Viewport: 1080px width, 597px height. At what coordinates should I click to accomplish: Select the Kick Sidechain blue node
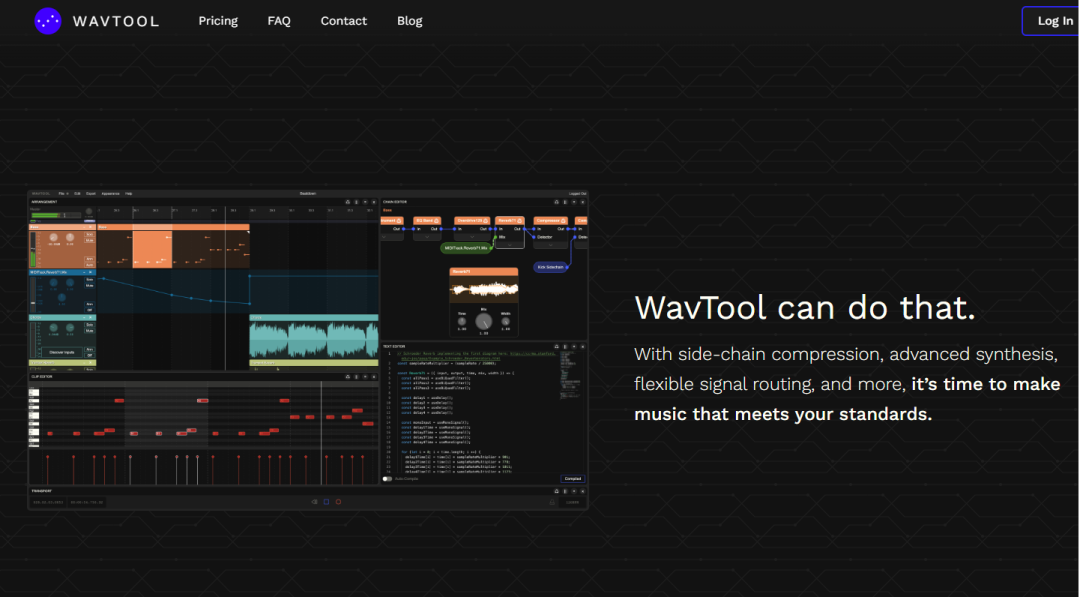pos(550,267)
